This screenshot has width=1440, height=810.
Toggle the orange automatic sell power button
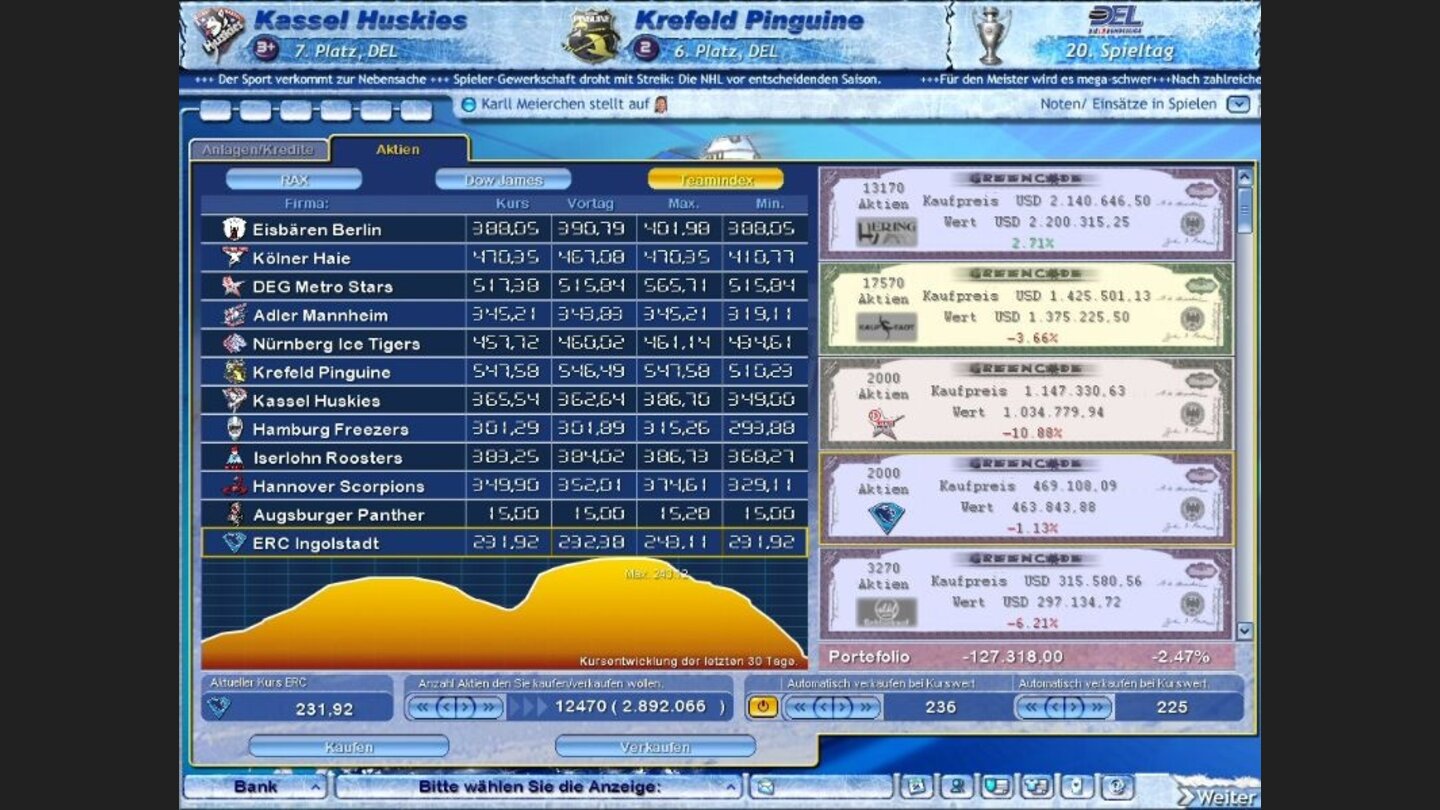tap(763, 707)
